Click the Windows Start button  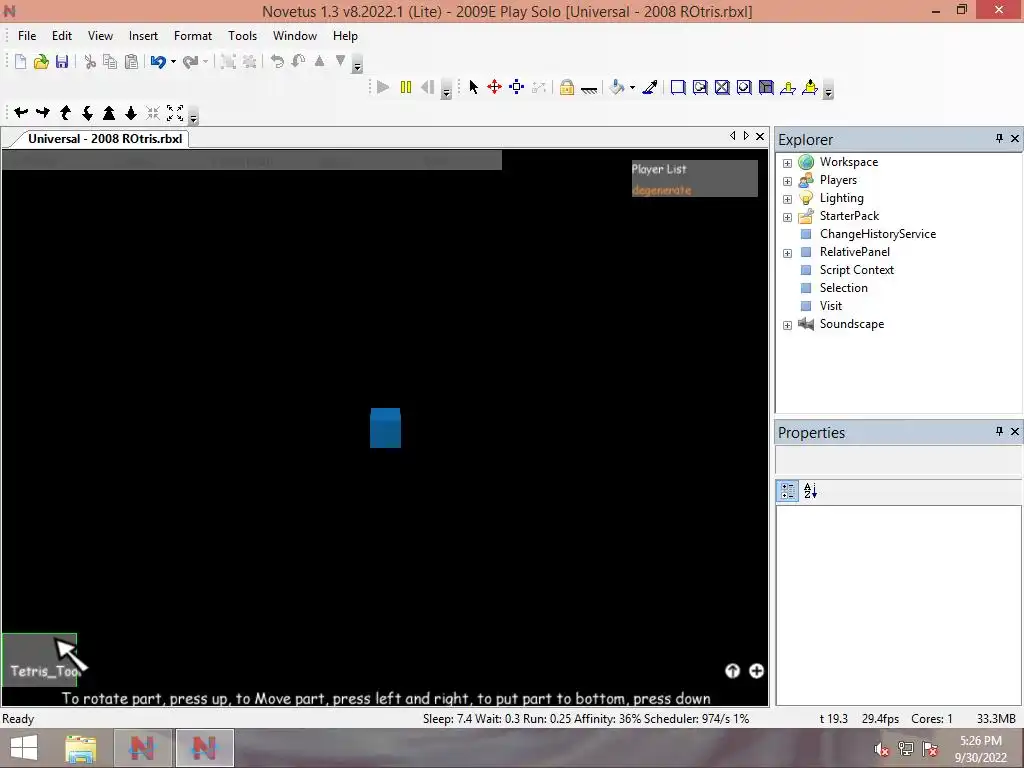(x=24, y=748)
